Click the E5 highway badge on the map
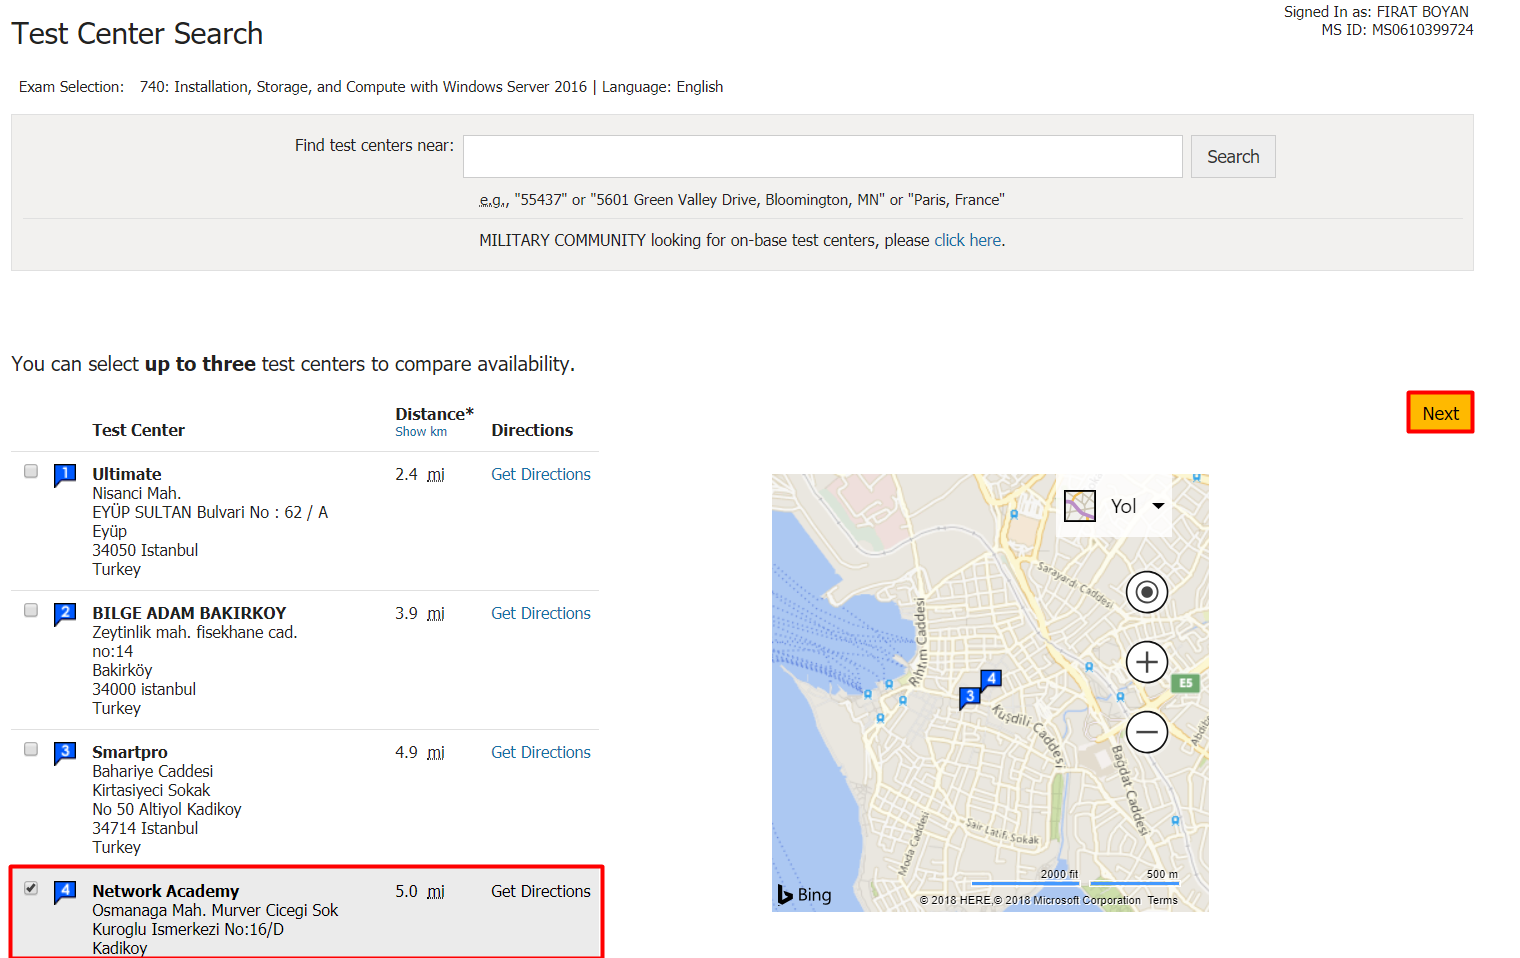Image resolution: width=1520 pixels, height=958 pixels. 1185,683
